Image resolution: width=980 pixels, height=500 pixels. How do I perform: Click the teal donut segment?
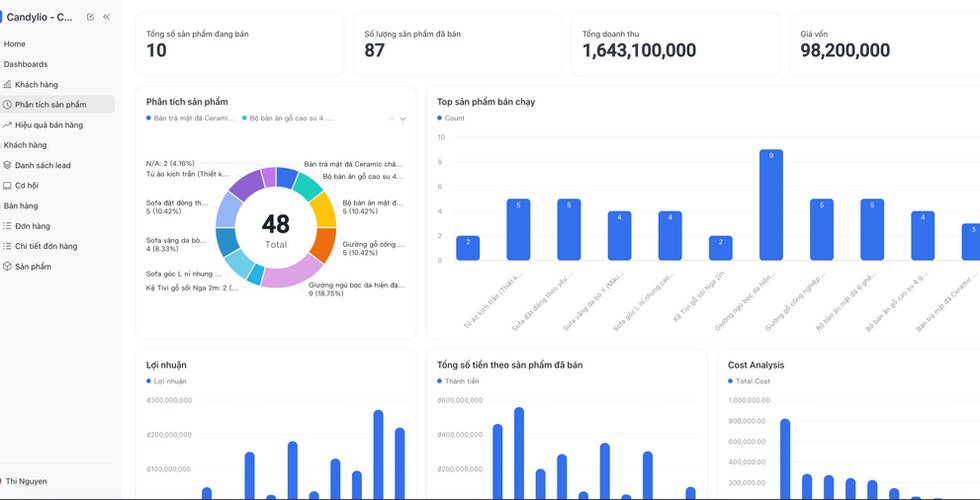[308, 186]
